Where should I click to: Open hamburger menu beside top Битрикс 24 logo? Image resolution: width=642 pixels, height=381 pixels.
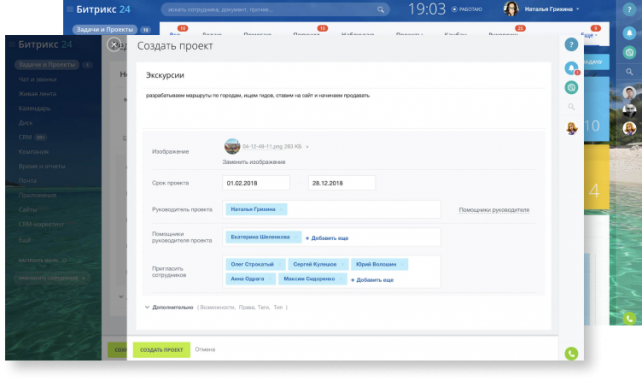pos(70,9)
